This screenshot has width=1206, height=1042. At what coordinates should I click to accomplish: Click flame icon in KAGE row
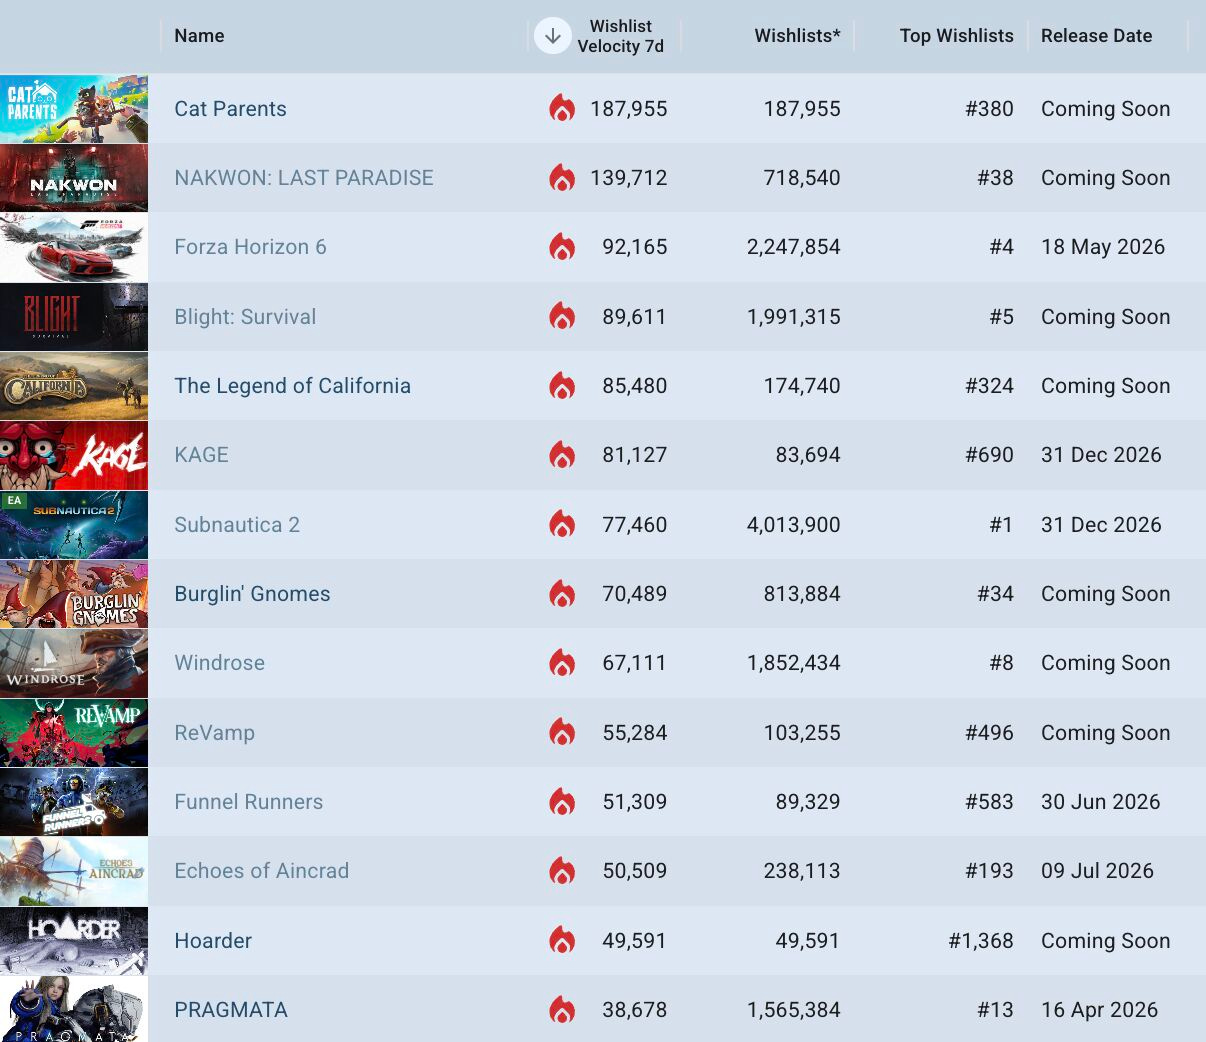click(x=562, y=454)
